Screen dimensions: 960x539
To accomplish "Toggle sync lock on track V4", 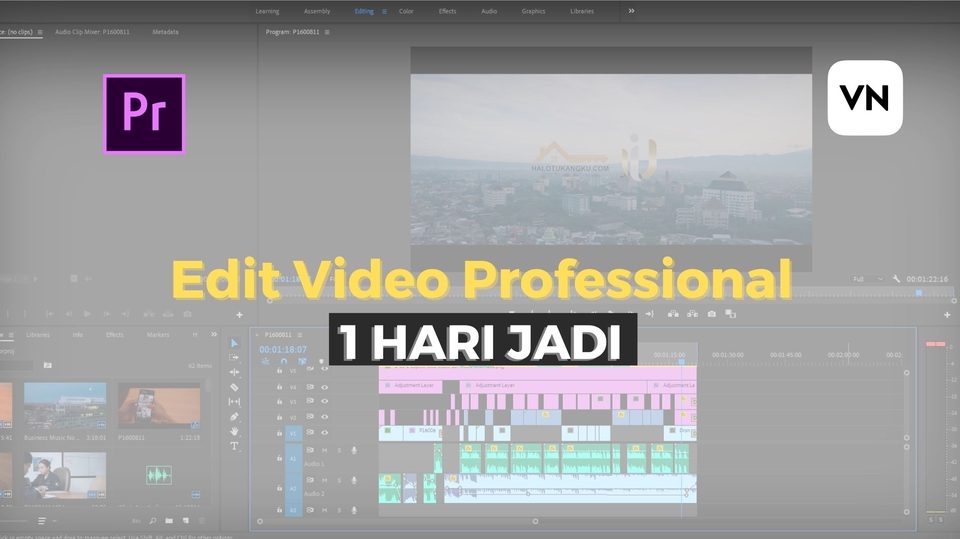I will (310, 387).
